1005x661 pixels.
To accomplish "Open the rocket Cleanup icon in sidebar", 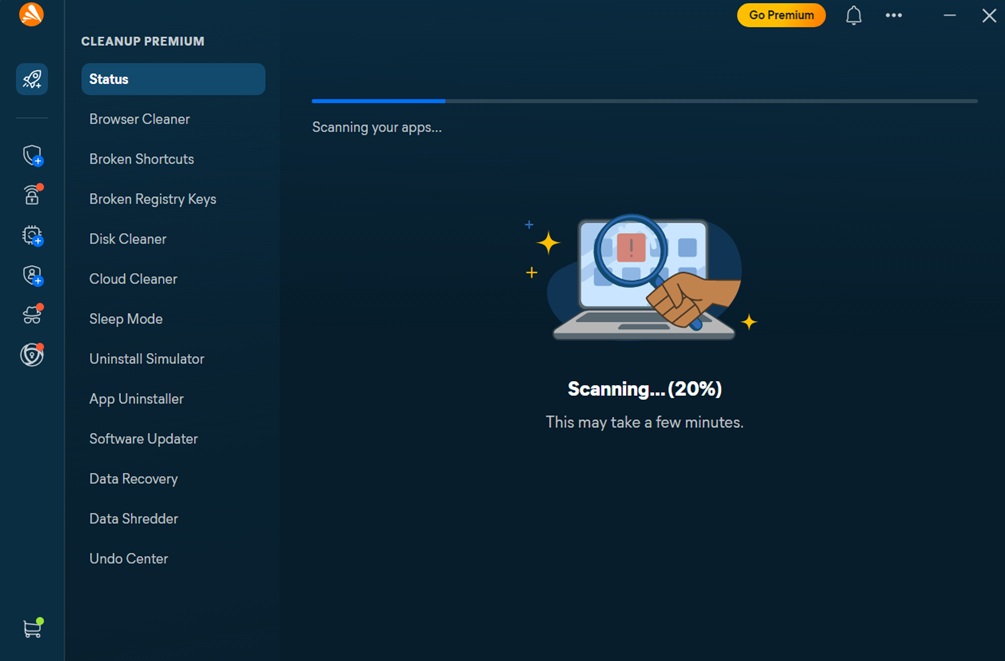I will coord(32,79).
